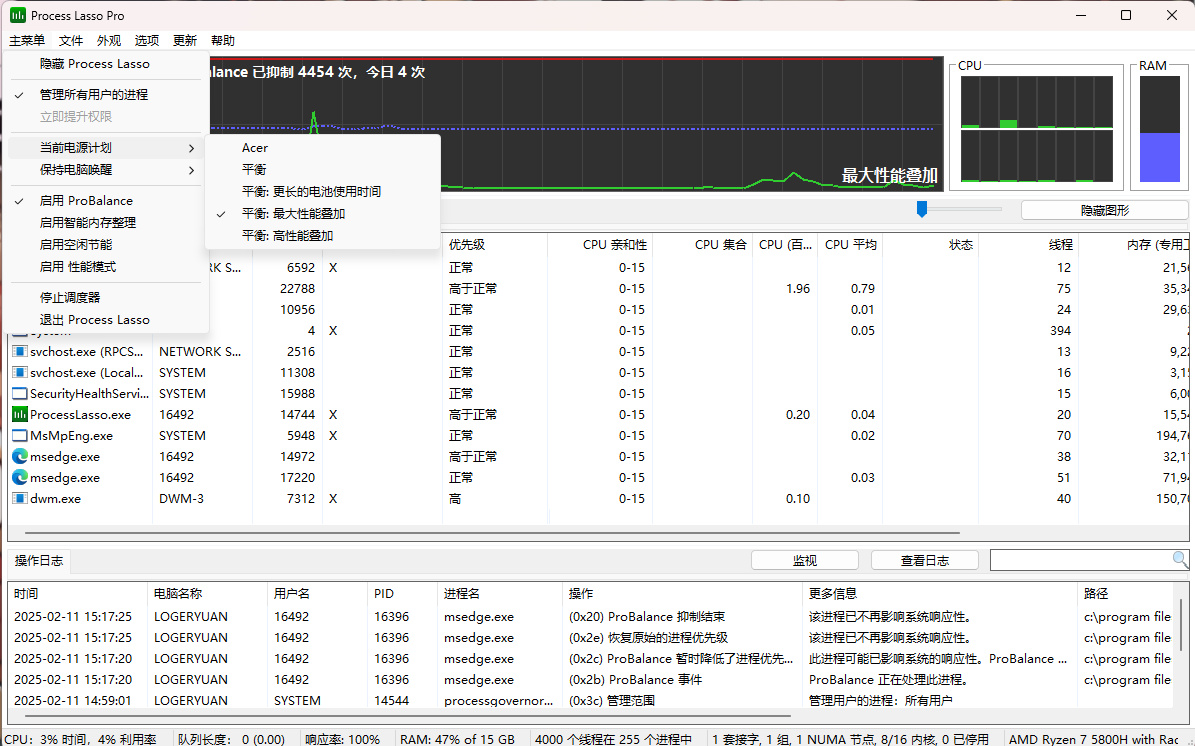Click the 监视 button

(805, 560)
